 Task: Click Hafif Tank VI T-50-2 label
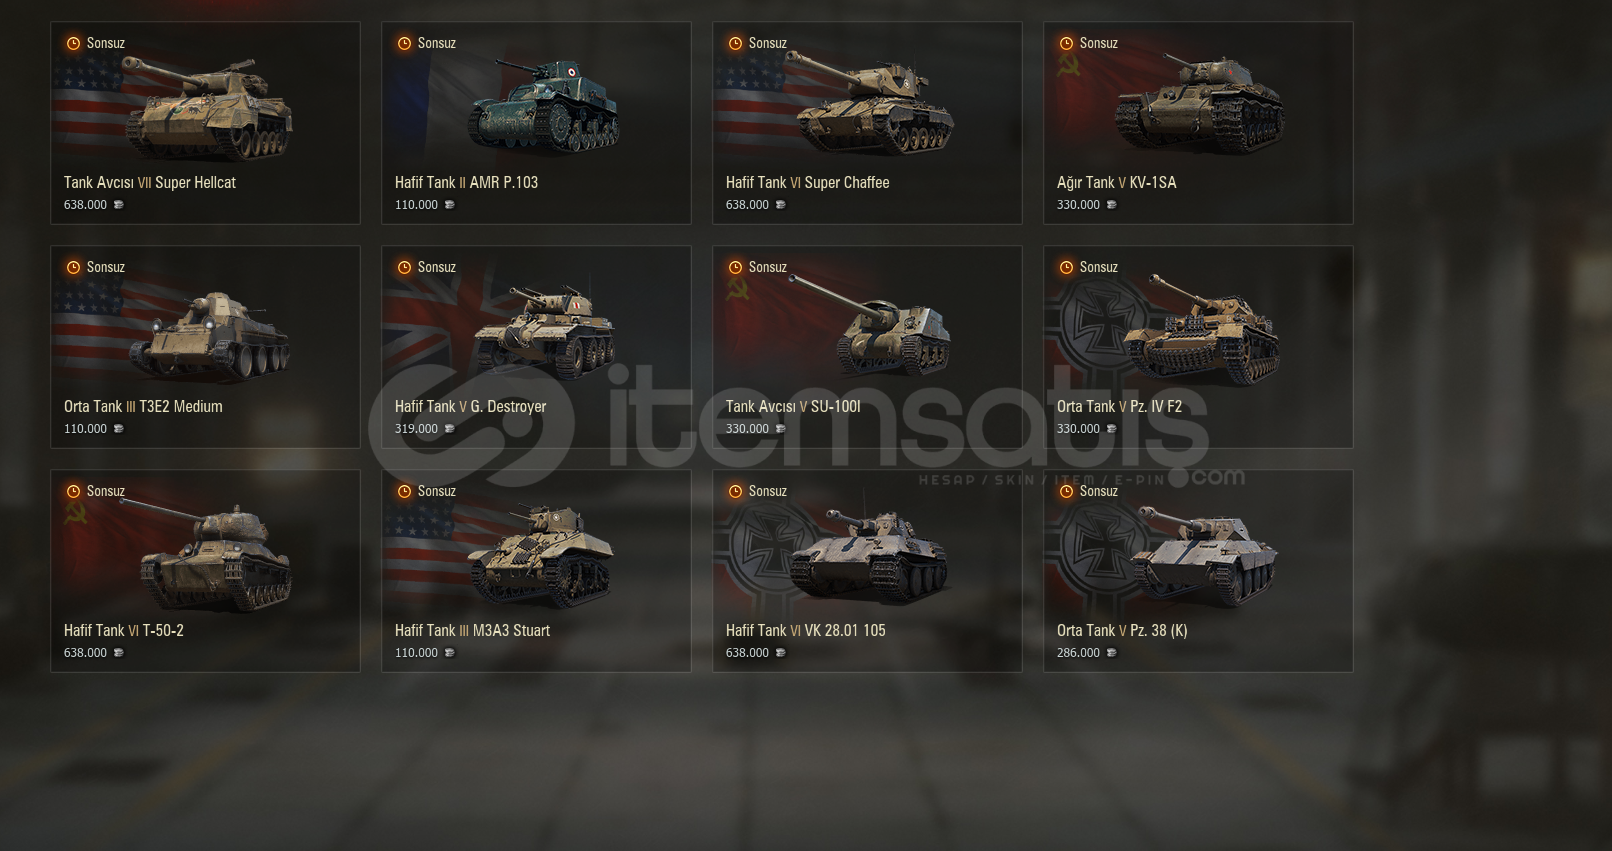[x=124, y=630]
